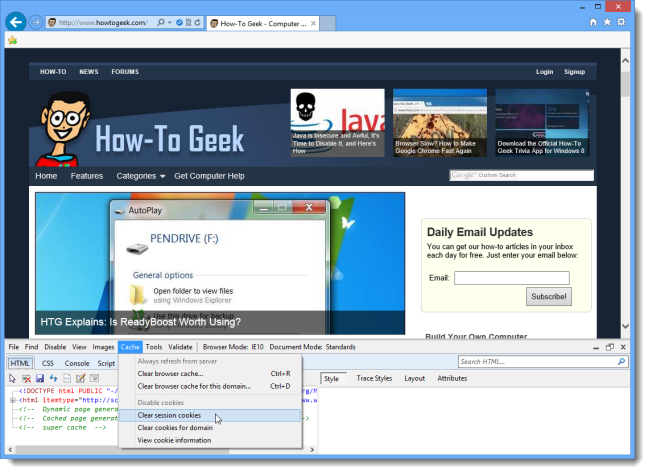Image resolution: width=650 pixels, height=474 pixels.
Task: Close the open Cache menu
Action: 130,347
